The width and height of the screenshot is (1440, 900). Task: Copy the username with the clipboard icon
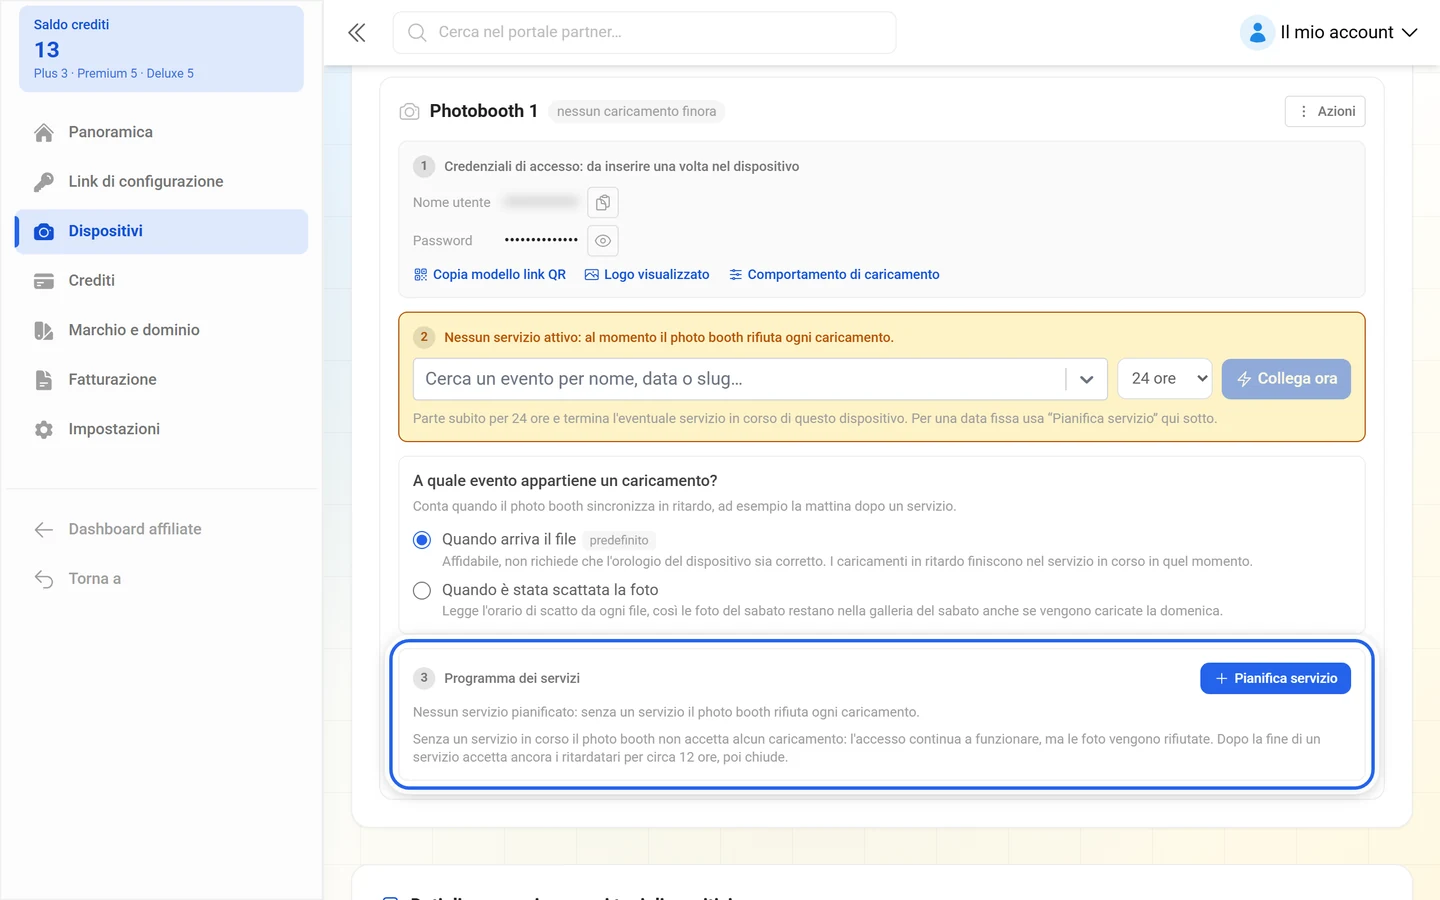tap(603, 203)
